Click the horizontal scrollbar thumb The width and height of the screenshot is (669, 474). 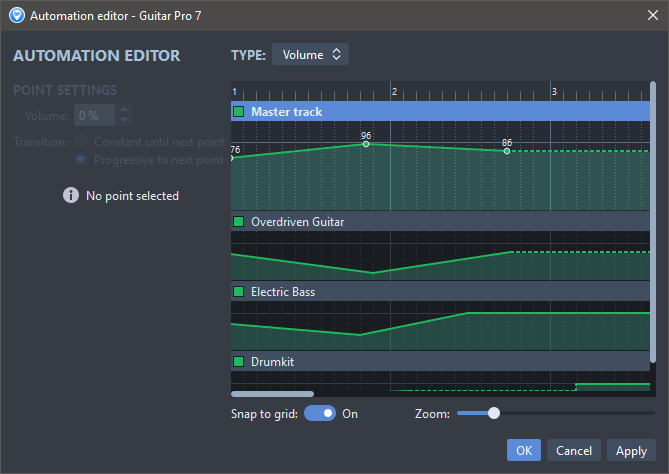point(272,394)
